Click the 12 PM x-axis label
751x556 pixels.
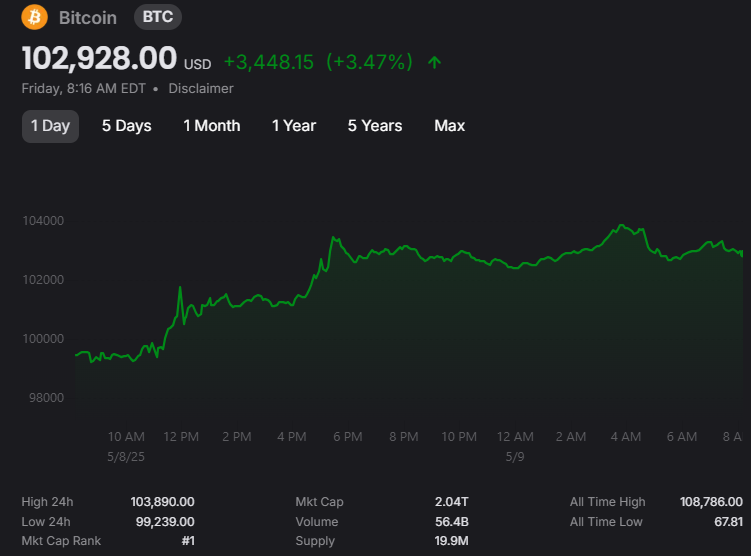tap(181, 437)
